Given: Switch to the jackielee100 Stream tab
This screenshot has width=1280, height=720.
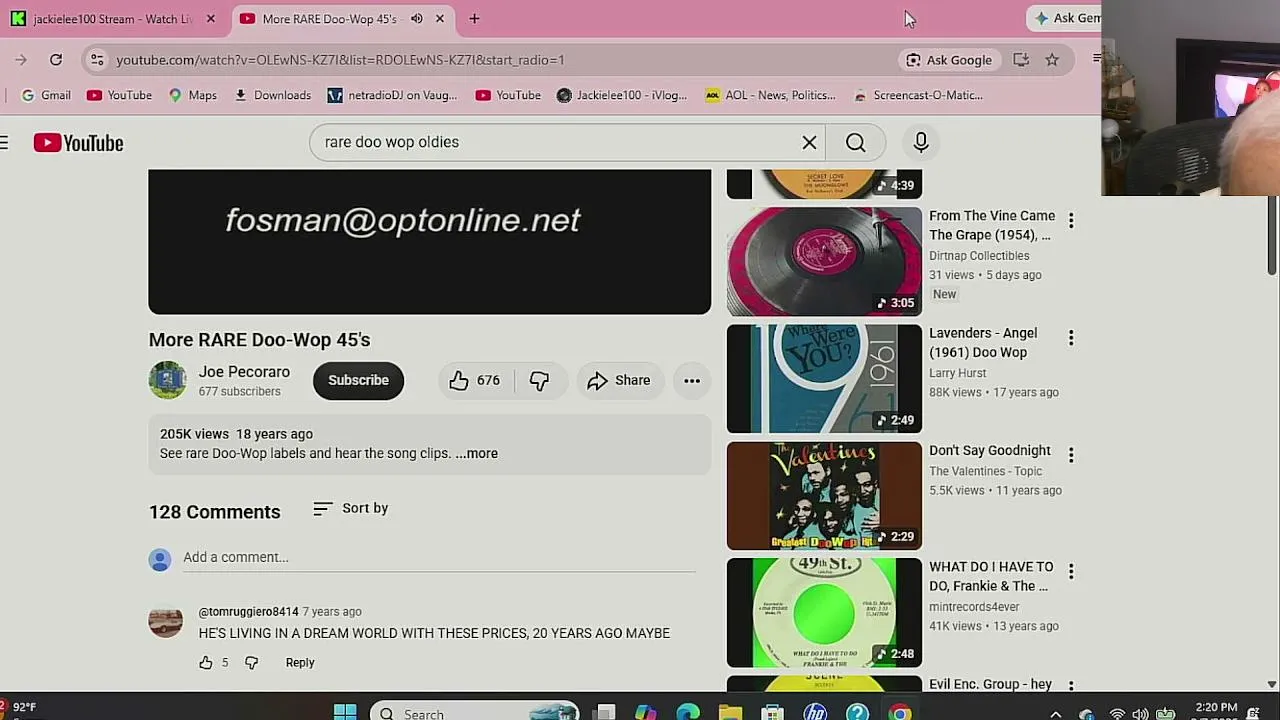Looking at the screenshot, I should (112, 19).
